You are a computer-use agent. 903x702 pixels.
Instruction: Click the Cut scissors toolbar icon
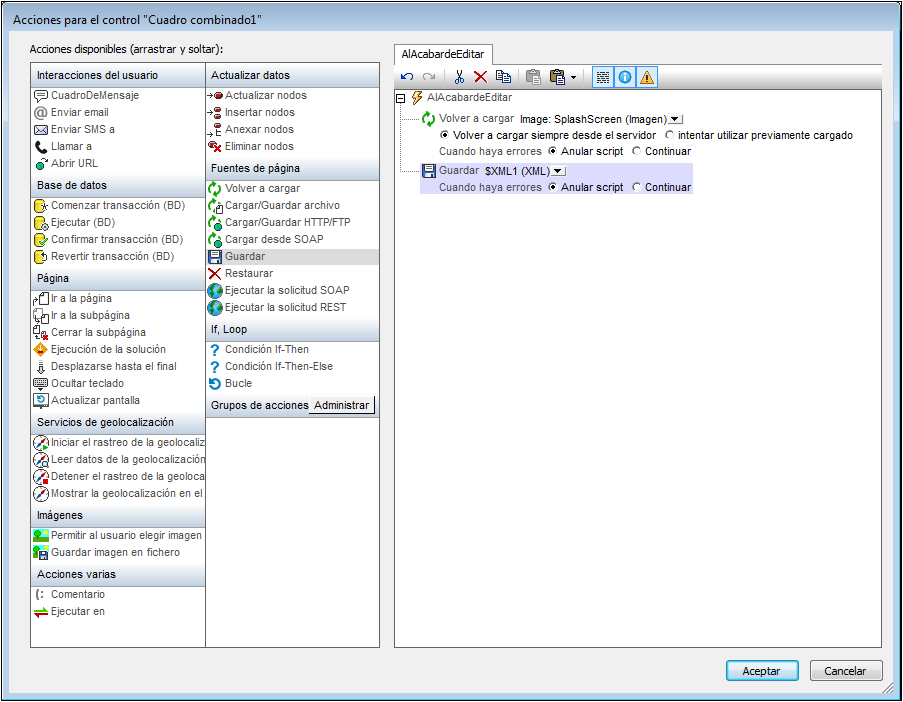pyautogui.click(x=459, y=77)
